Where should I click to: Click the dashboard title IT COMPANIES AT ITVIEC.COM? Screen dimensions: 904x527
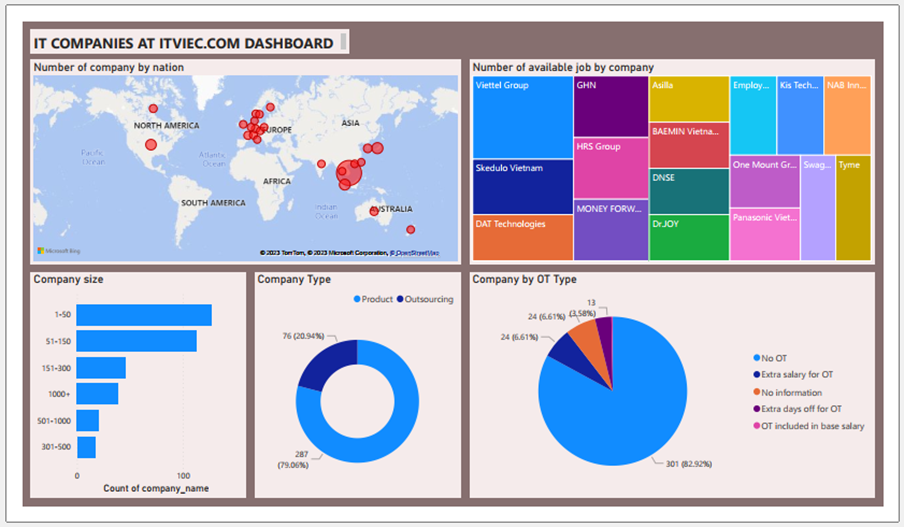click(x=183, y=43)
